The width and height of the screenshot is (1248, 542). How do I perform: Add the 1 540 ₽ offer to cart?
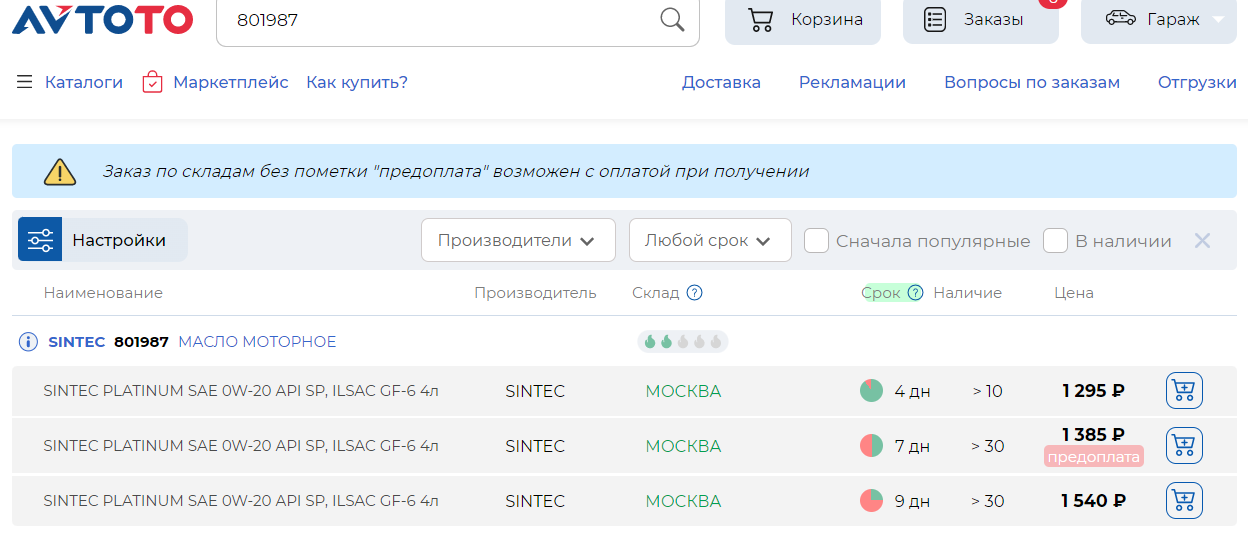1184,501
